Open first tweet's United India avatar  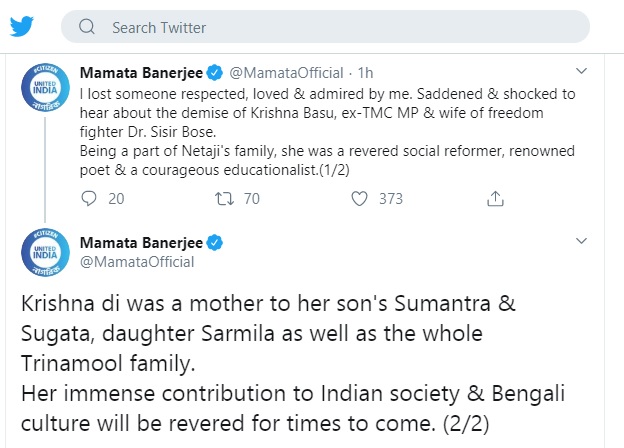click(45, 88)
